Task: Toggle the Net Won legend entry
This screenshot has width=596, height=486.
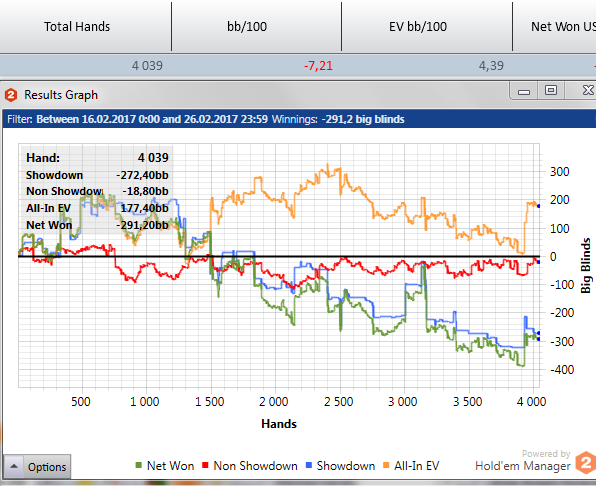Action: pyautogui.click(x=165, y=465)
